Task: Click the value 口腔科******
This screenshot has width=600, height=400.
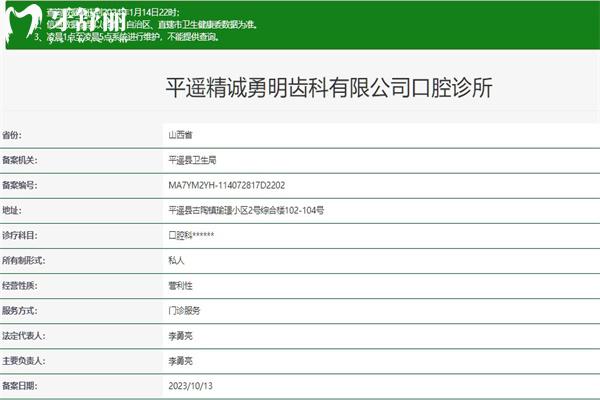Action: coord(191,235)
